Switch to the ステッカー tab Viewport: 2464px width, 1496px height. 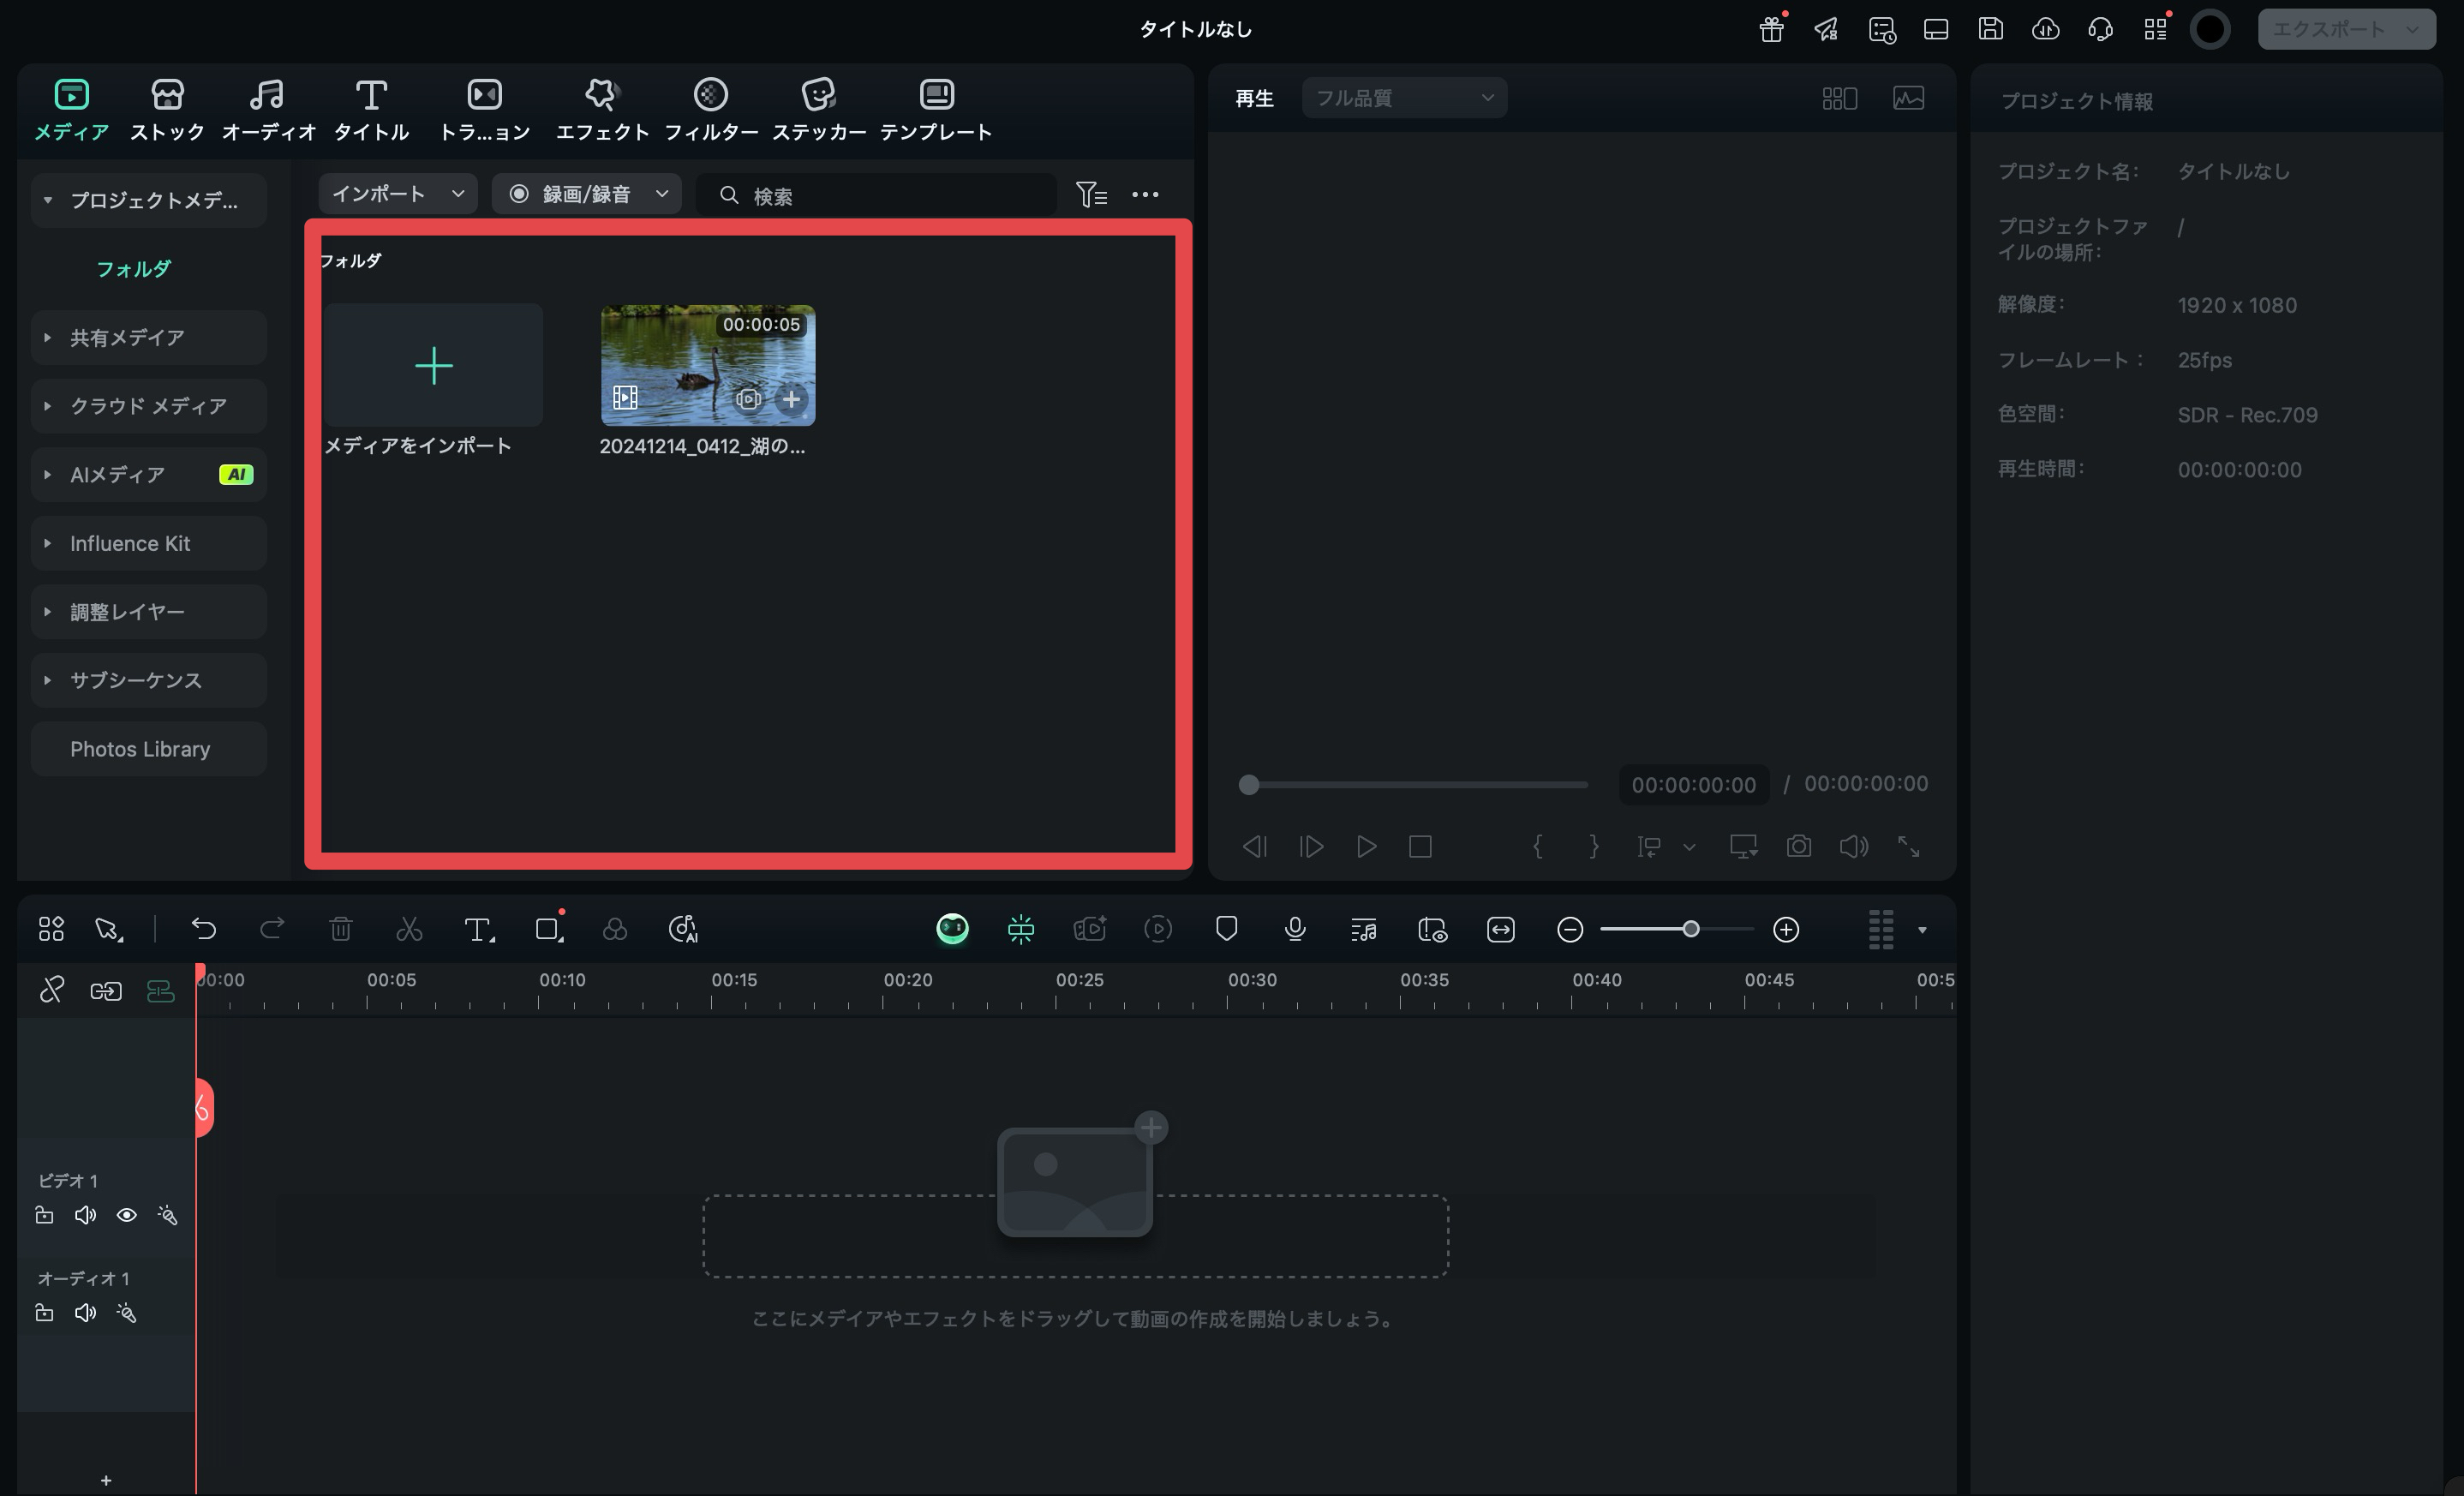818,109
